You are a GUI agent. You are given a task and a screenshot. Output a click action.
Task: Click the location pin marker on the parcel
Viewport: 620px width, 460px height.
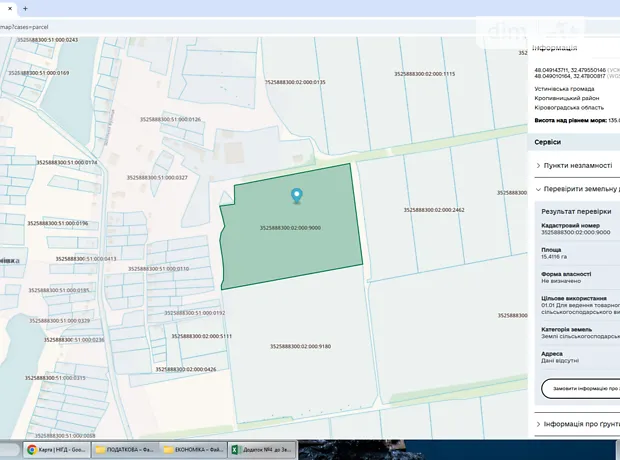pyautogui.click(x=296, y=196)
